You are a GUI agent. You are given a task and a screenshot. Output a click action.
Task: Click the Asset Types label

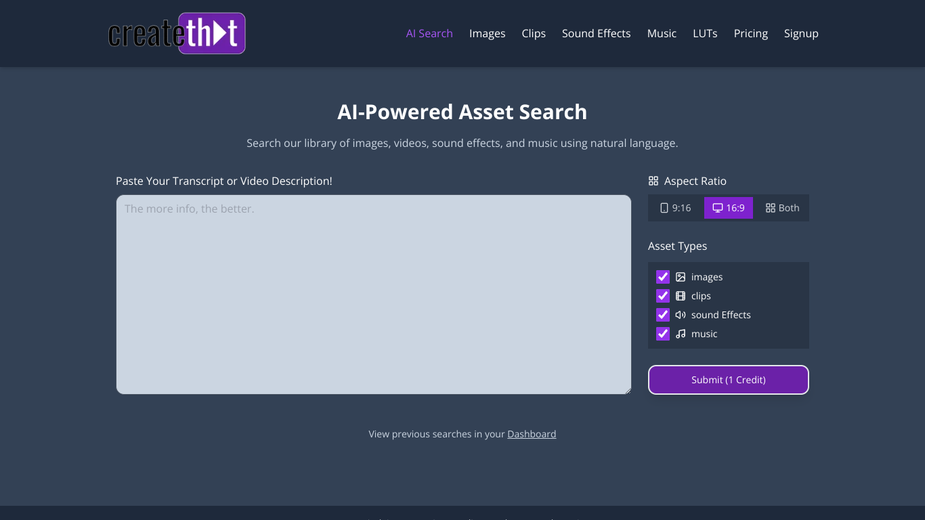tap(677, 246)
